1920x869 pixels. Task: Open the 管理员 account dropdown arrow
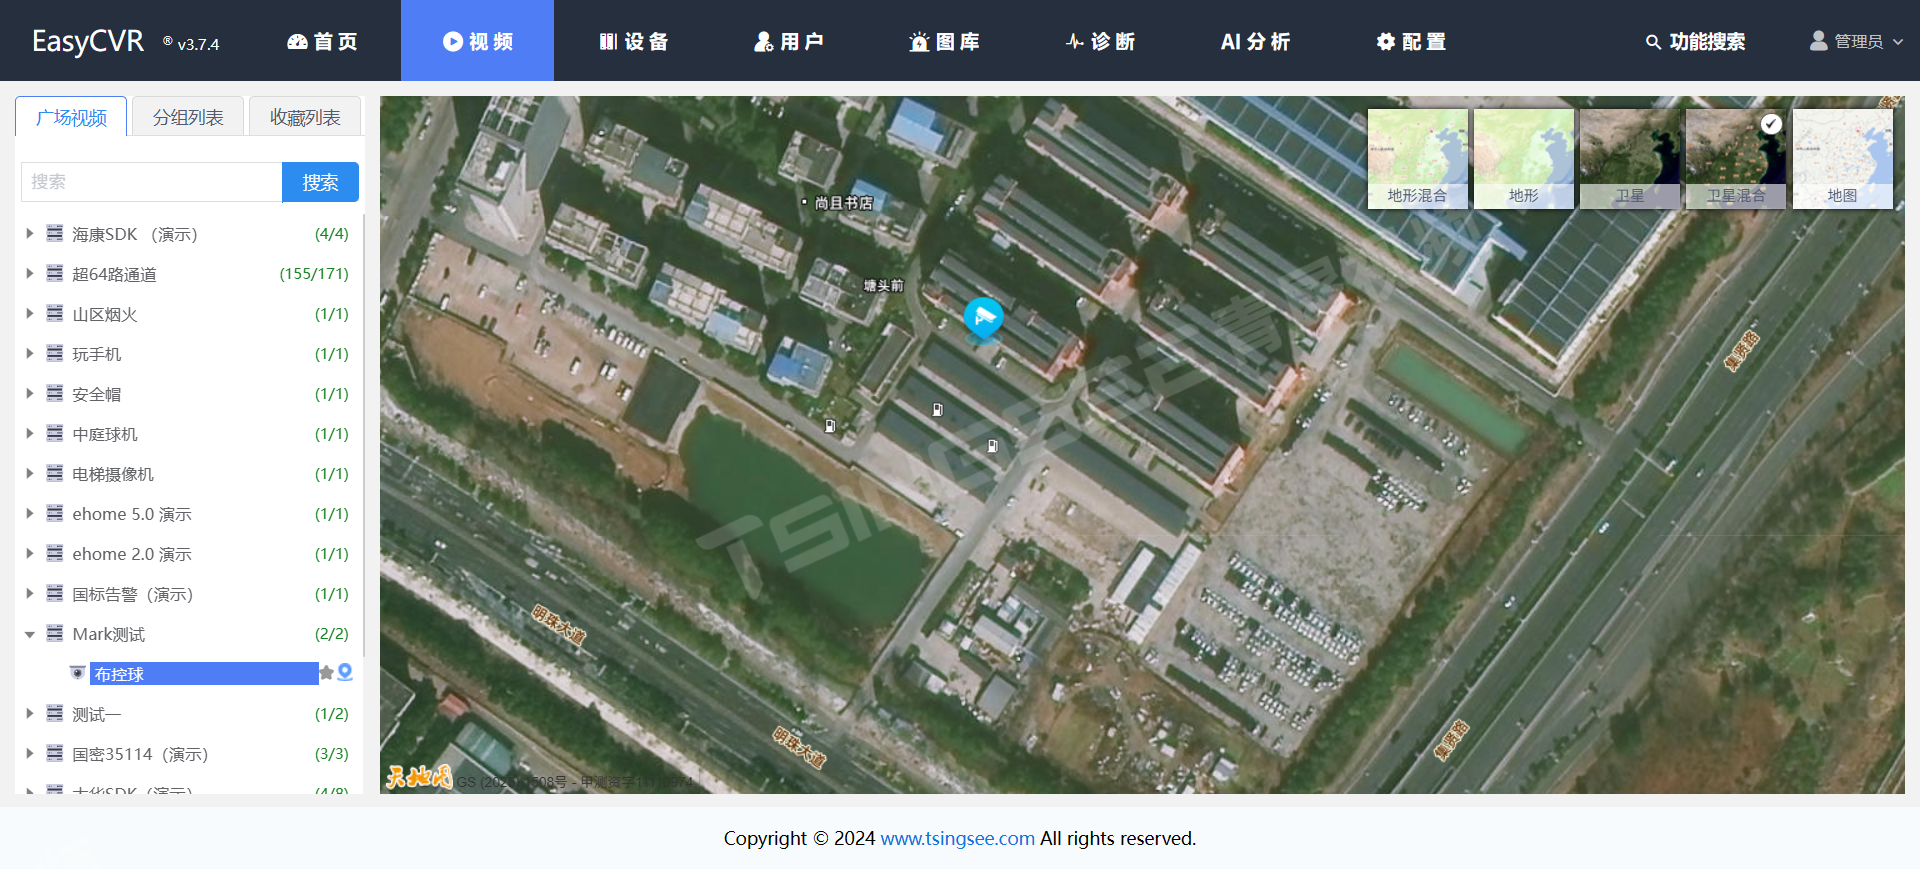pyautogui.click(x=1898, y=42)
